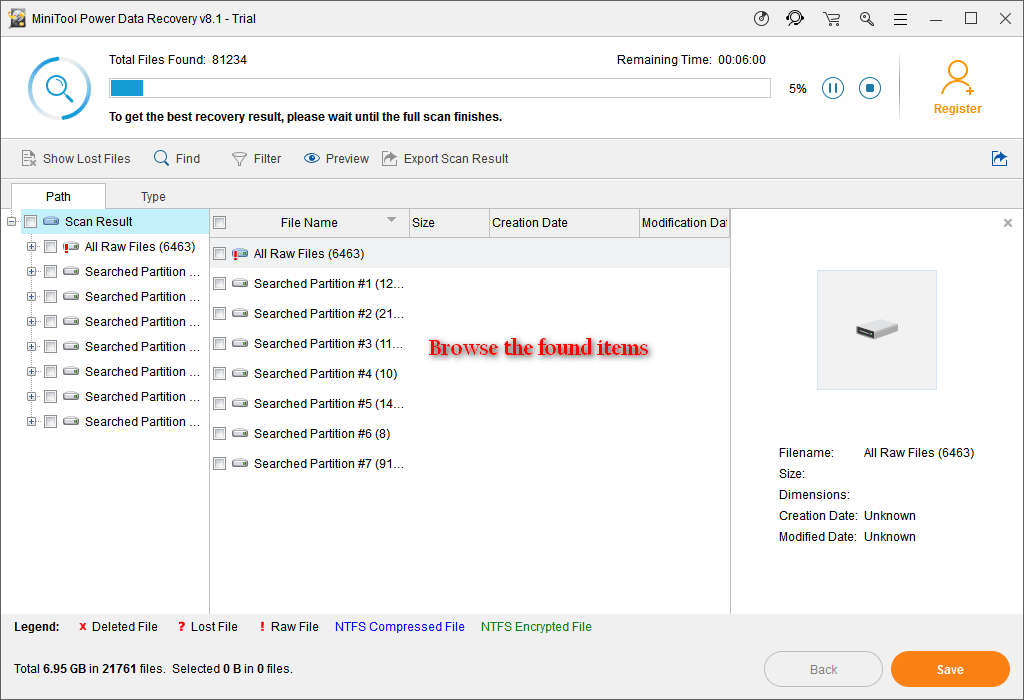Sort by the Modification Date column header

pos(684,223)
